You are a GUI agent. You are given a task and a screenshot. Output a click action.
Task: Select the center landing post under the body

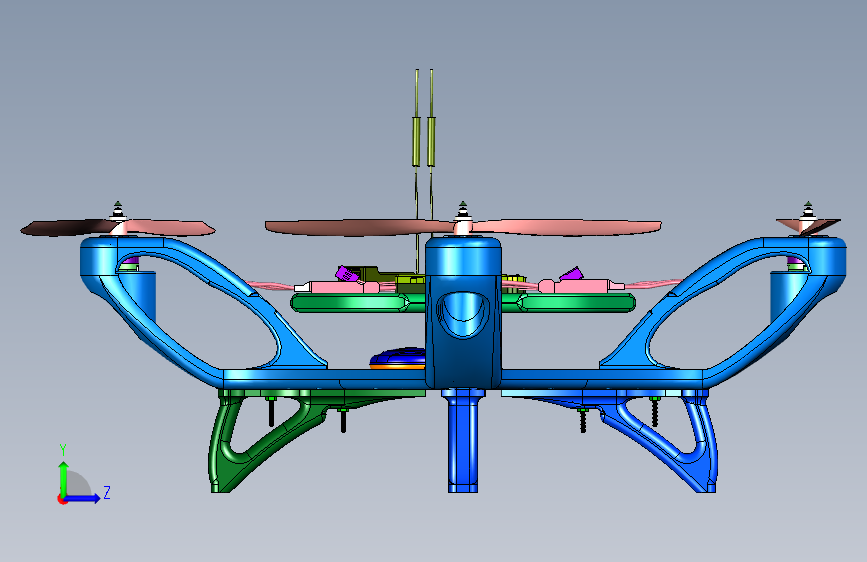point(463,441)
